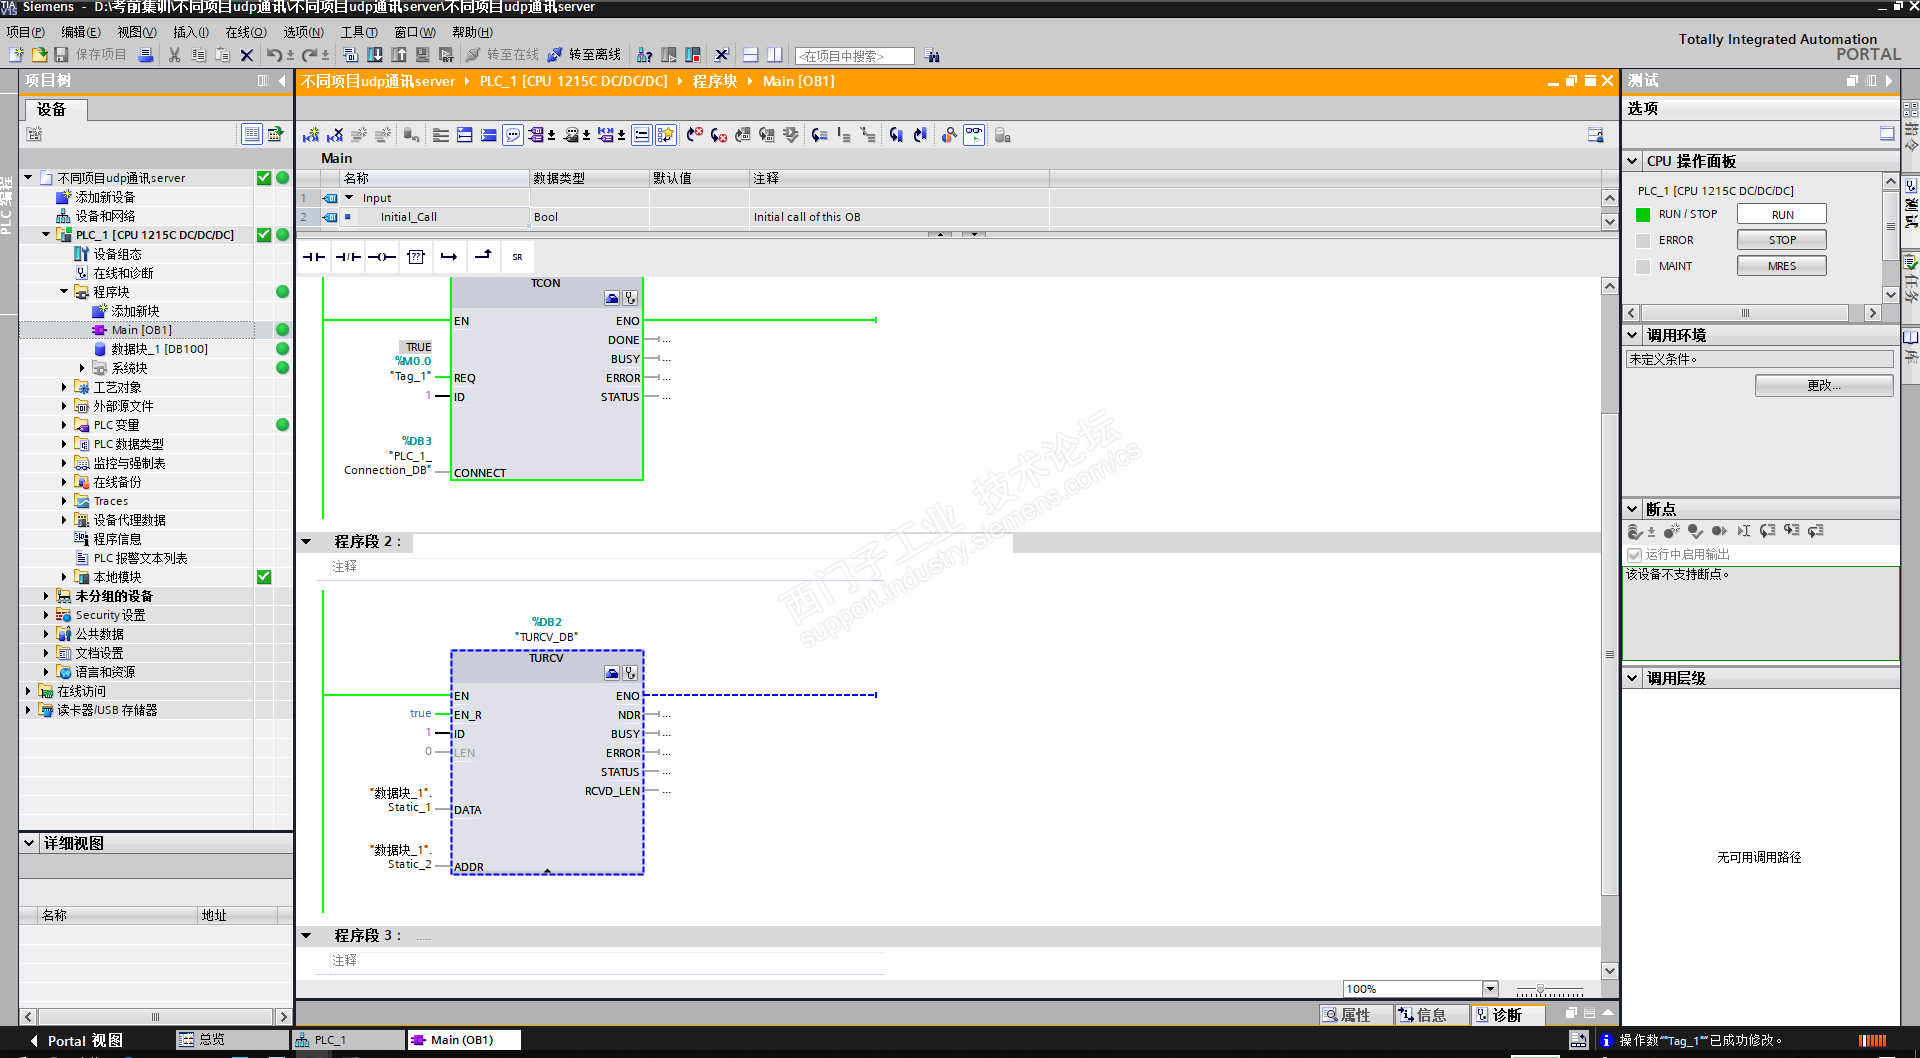Expand the Traces folder
Screen dimensions: 1920x1058
pos(64,501)
